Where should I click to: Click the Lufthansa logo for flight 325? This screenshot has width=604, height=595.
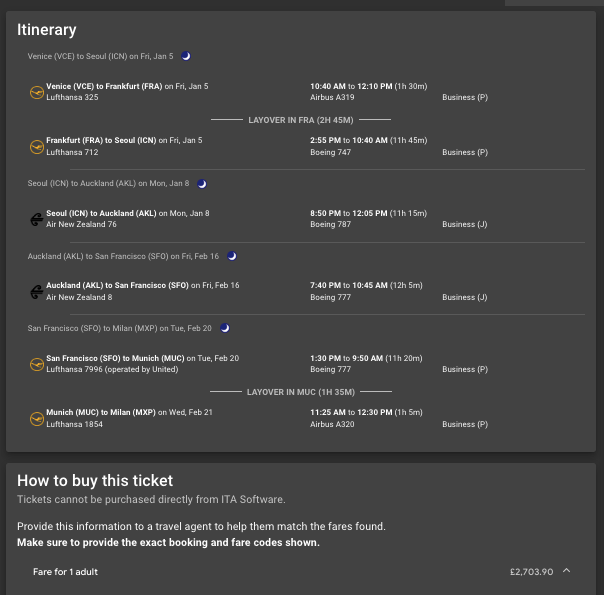tap(37, 92)
